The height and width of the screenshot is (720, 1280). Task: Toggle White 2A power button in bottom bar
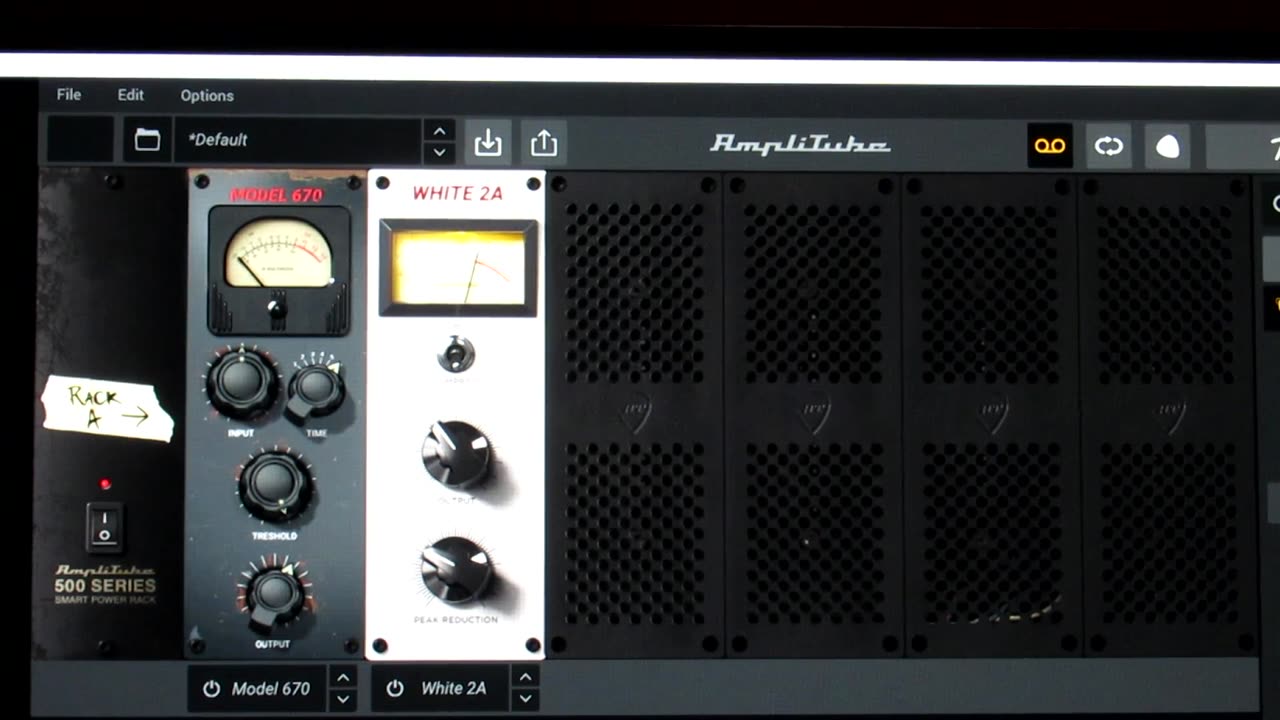(x=395, y=689)
